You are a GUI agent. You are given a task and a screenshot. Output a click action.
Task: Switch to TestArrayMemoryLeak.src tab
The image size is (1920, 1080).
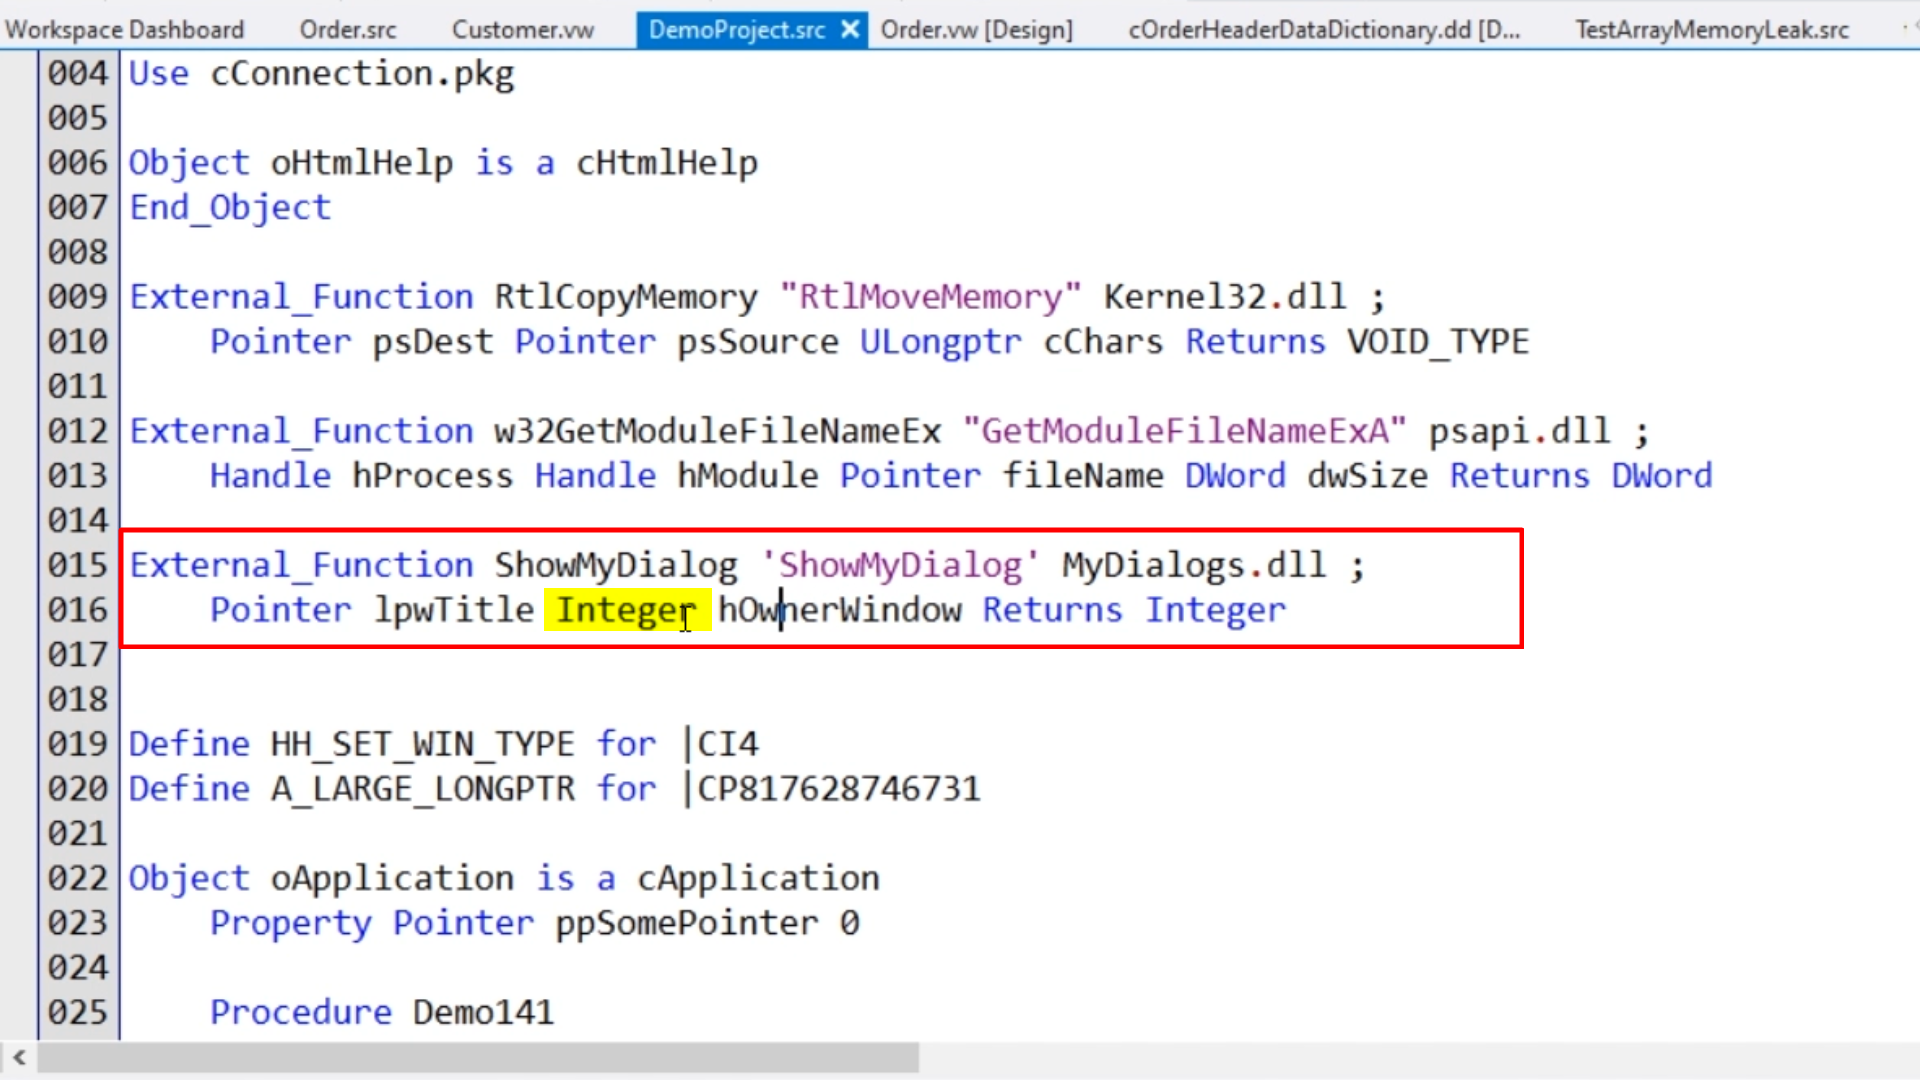1711,30
